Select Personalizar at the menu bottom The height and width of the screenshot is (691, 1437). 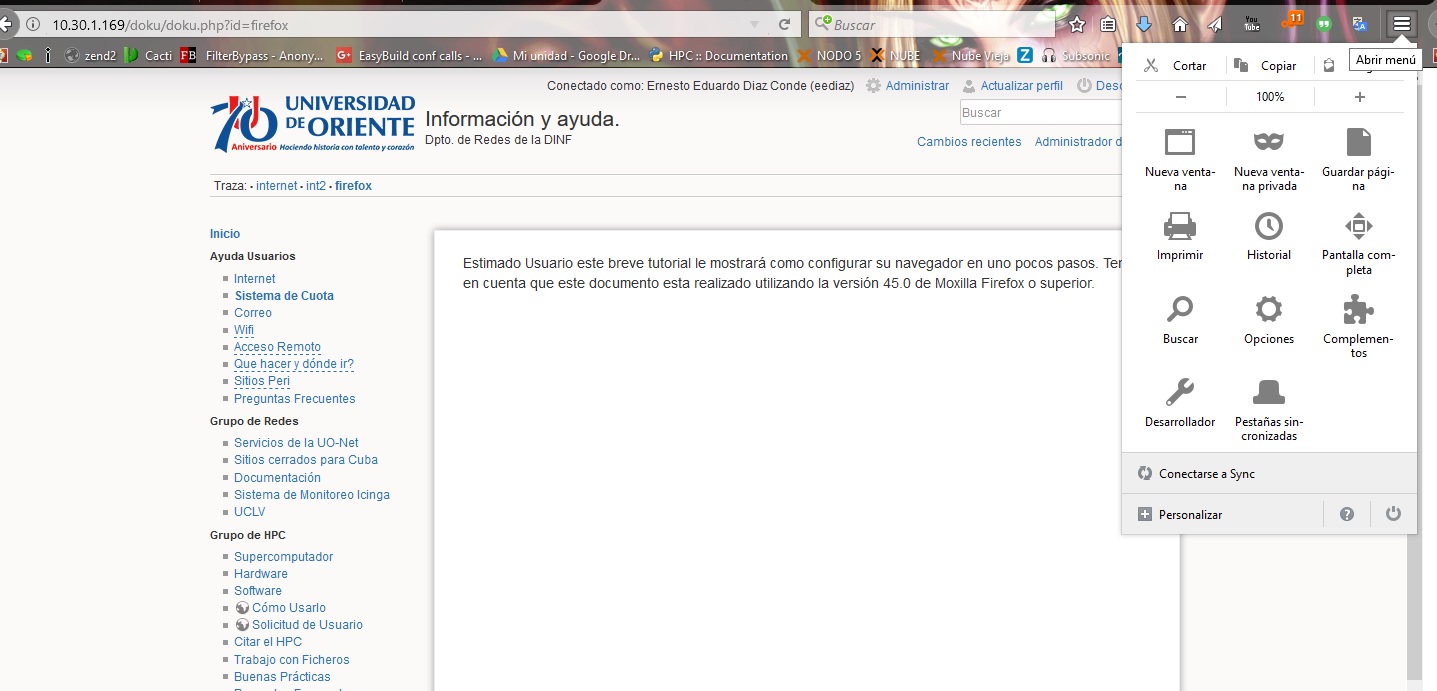1190,514
